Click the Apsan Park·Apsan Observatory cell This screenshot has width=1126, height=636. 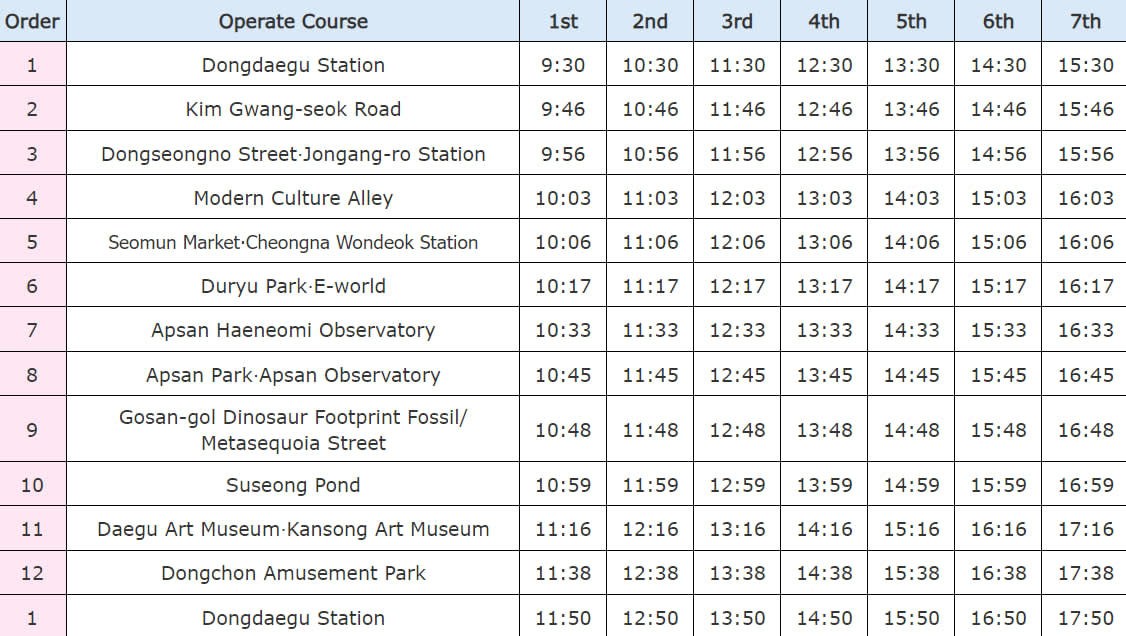pyautogui.click(x=293, y=375)
